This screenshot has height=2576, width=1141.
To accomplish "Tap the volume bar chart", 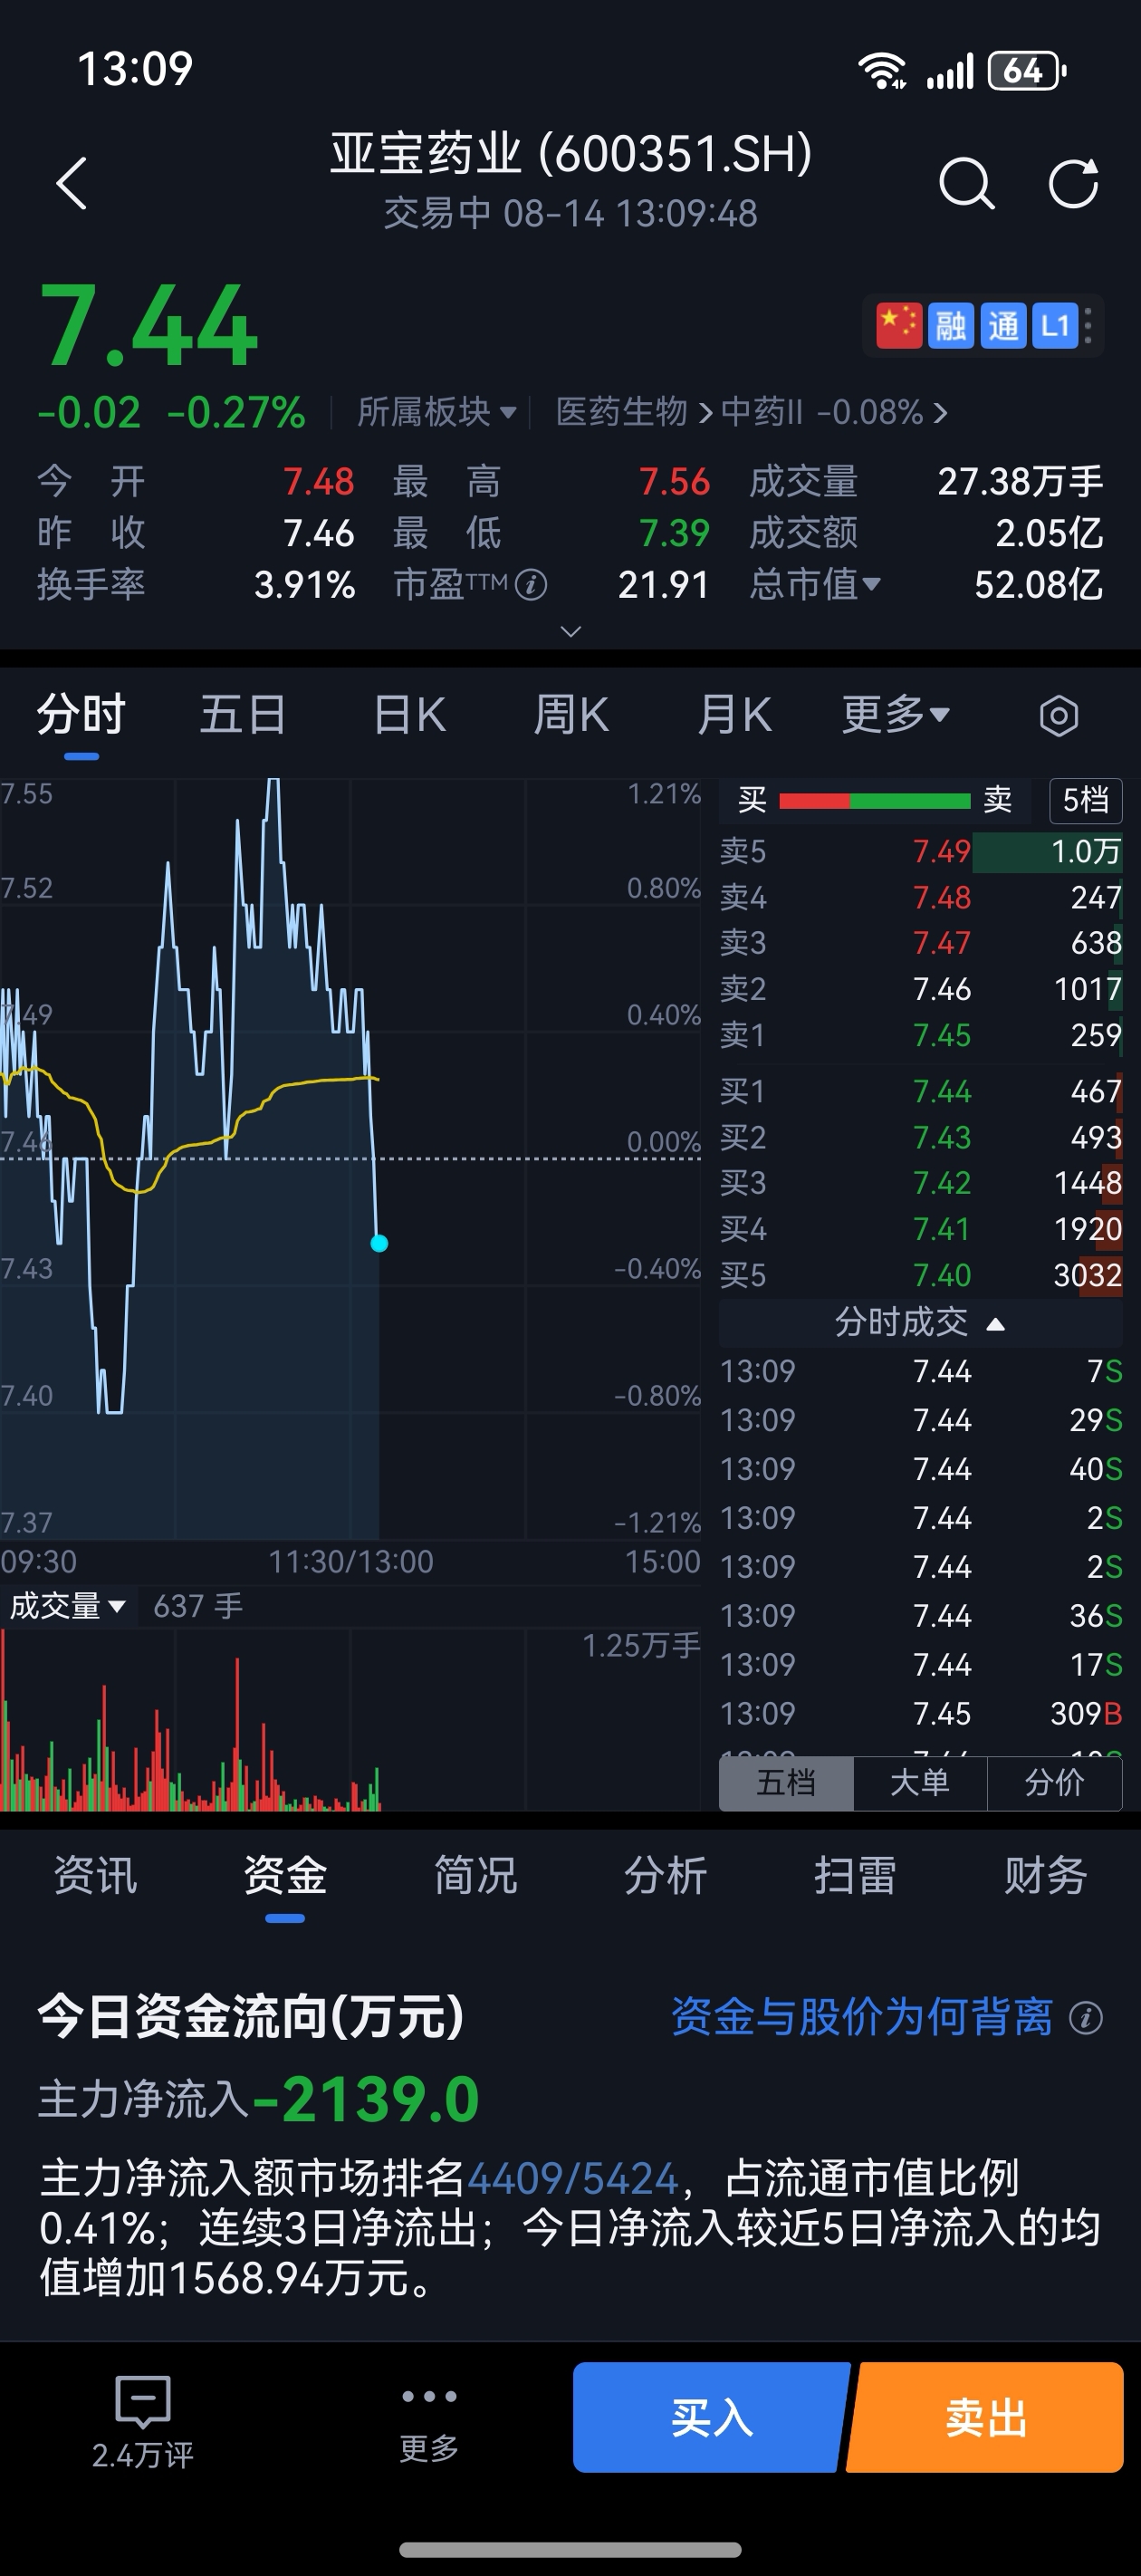I will (350, 1720).
